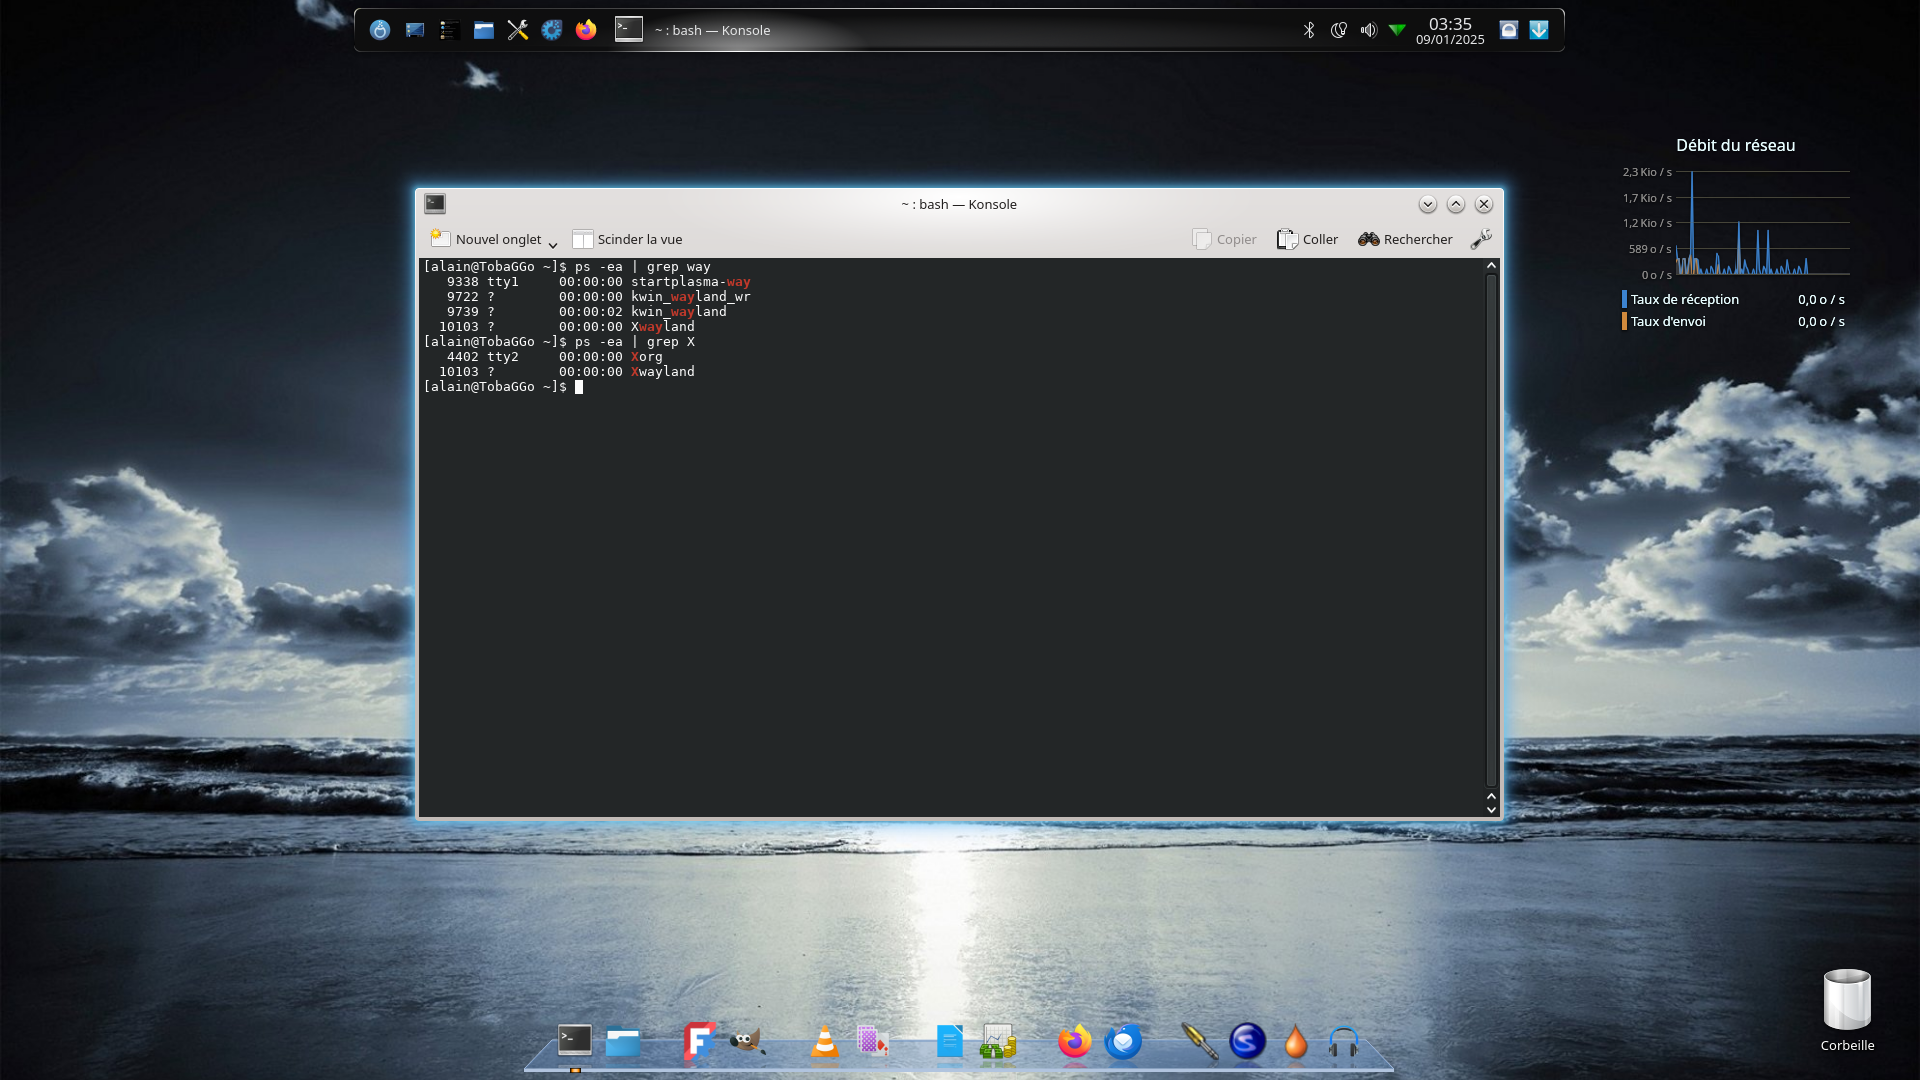Launch Firefox from the top panel
The image size is (1920, 1080).
click(586, 30)
